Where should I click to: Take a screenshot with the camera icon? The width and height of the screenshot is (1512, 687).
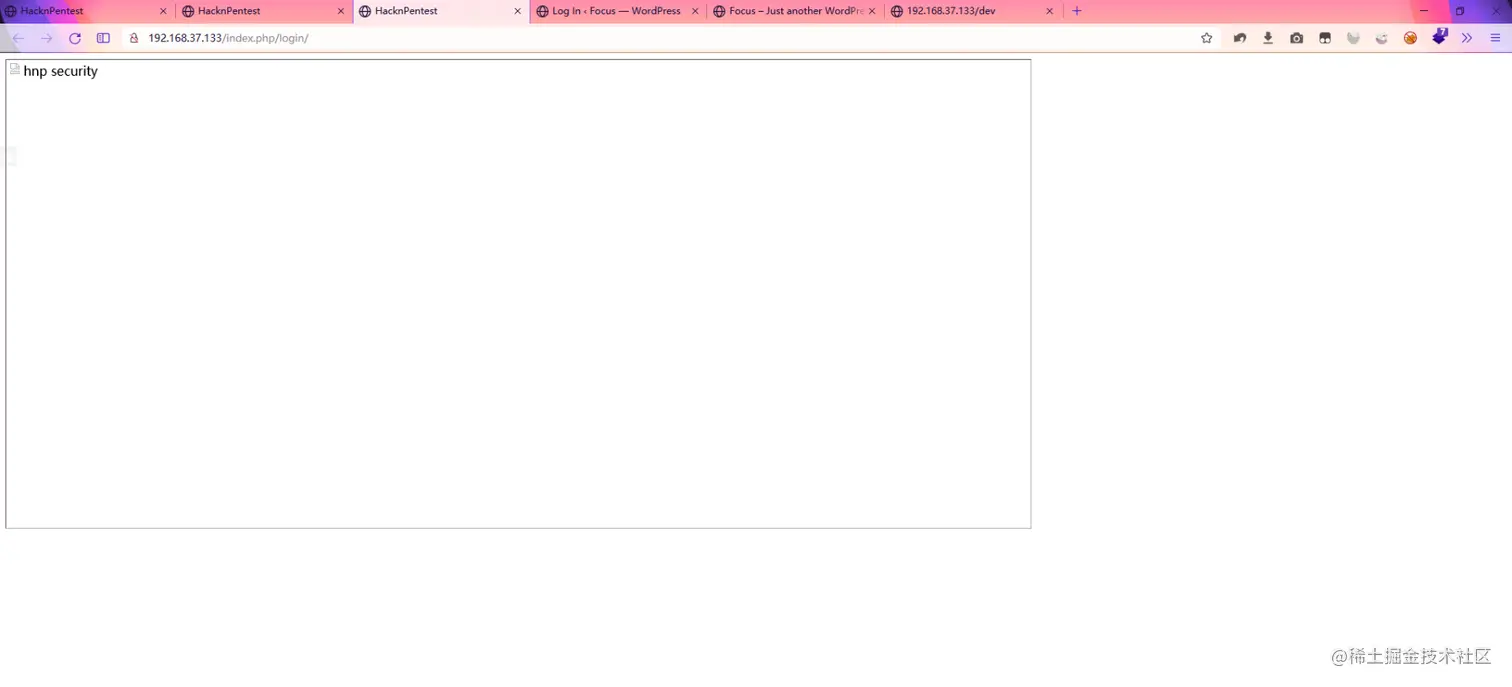(x=1296, y=38)
